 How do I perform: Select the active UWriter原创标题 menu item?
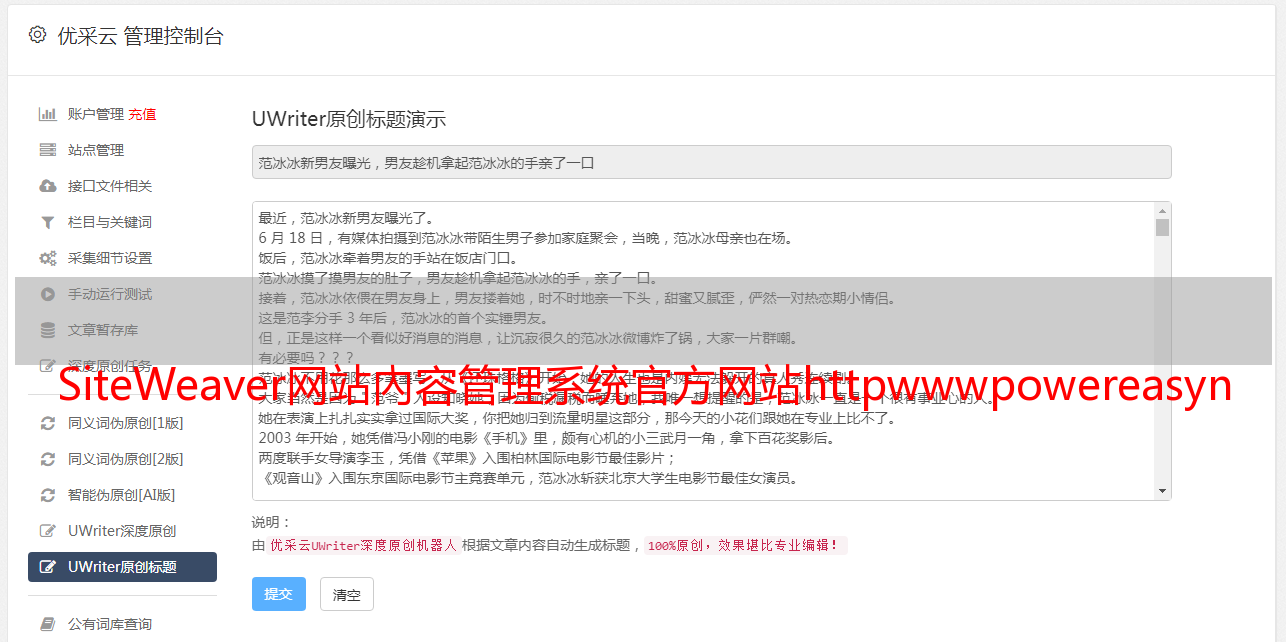coord(122,567)
